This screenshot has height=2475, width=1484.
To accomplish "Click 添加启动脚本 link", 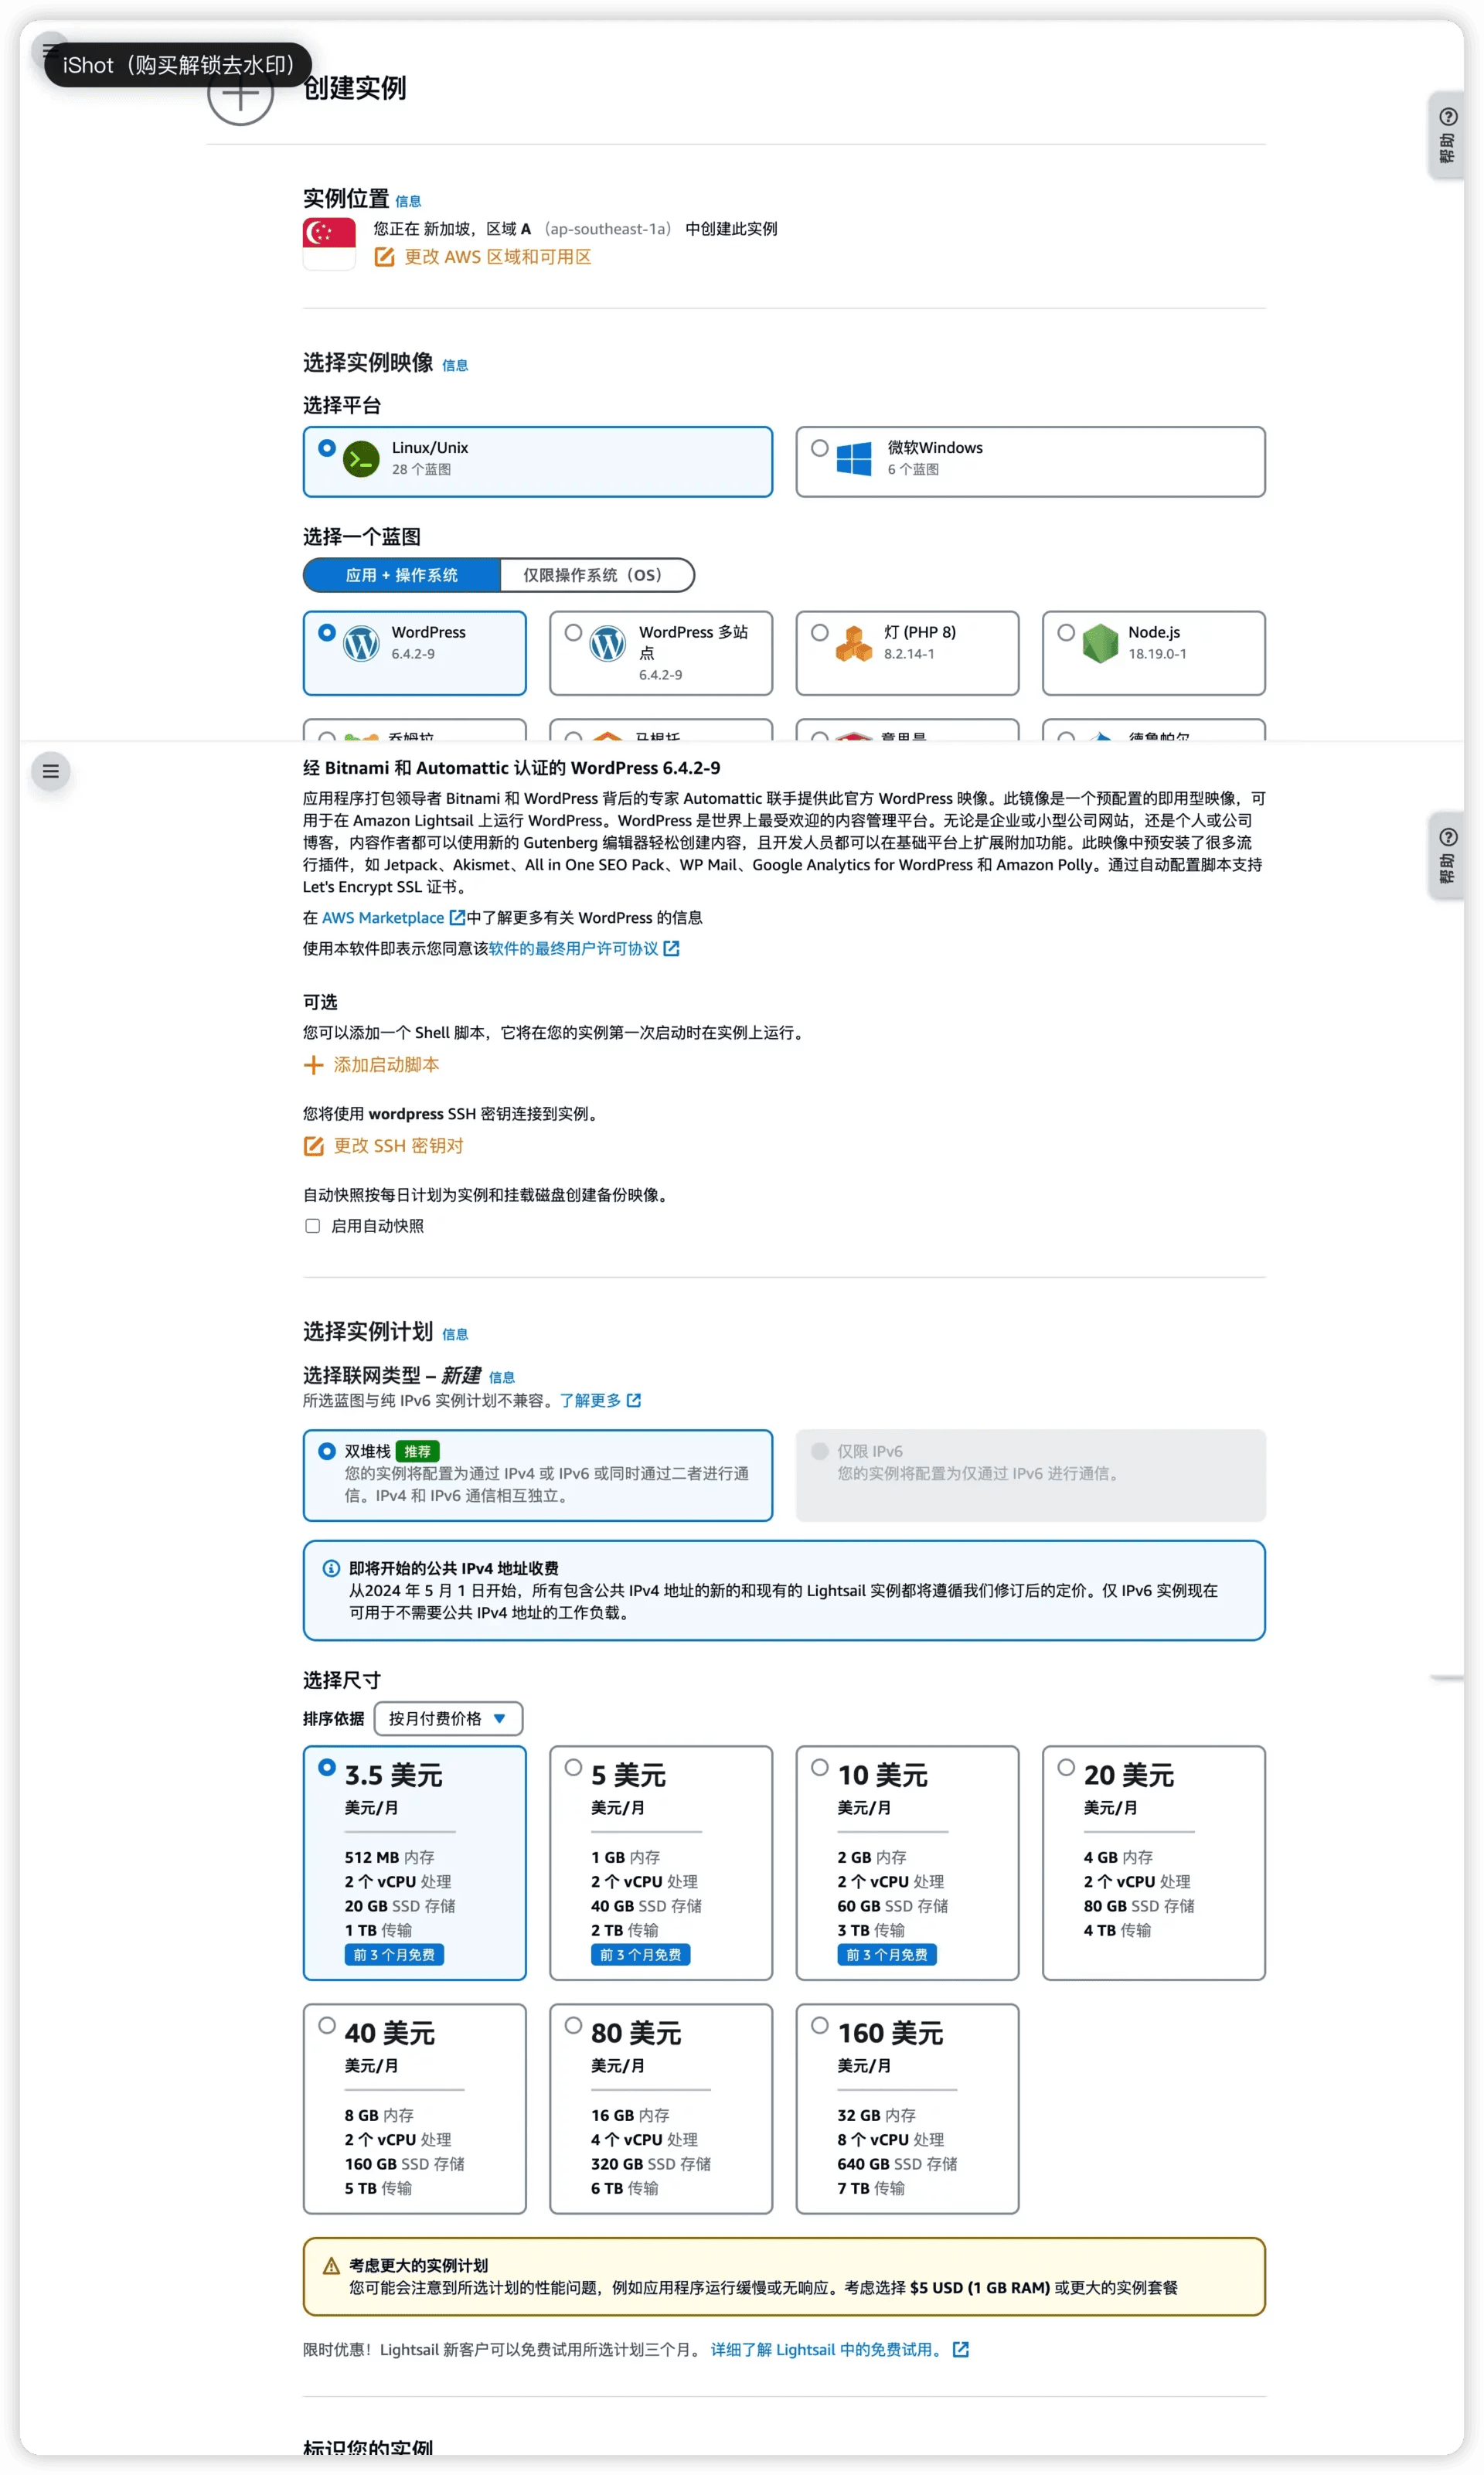I will tap(386, 1065).
